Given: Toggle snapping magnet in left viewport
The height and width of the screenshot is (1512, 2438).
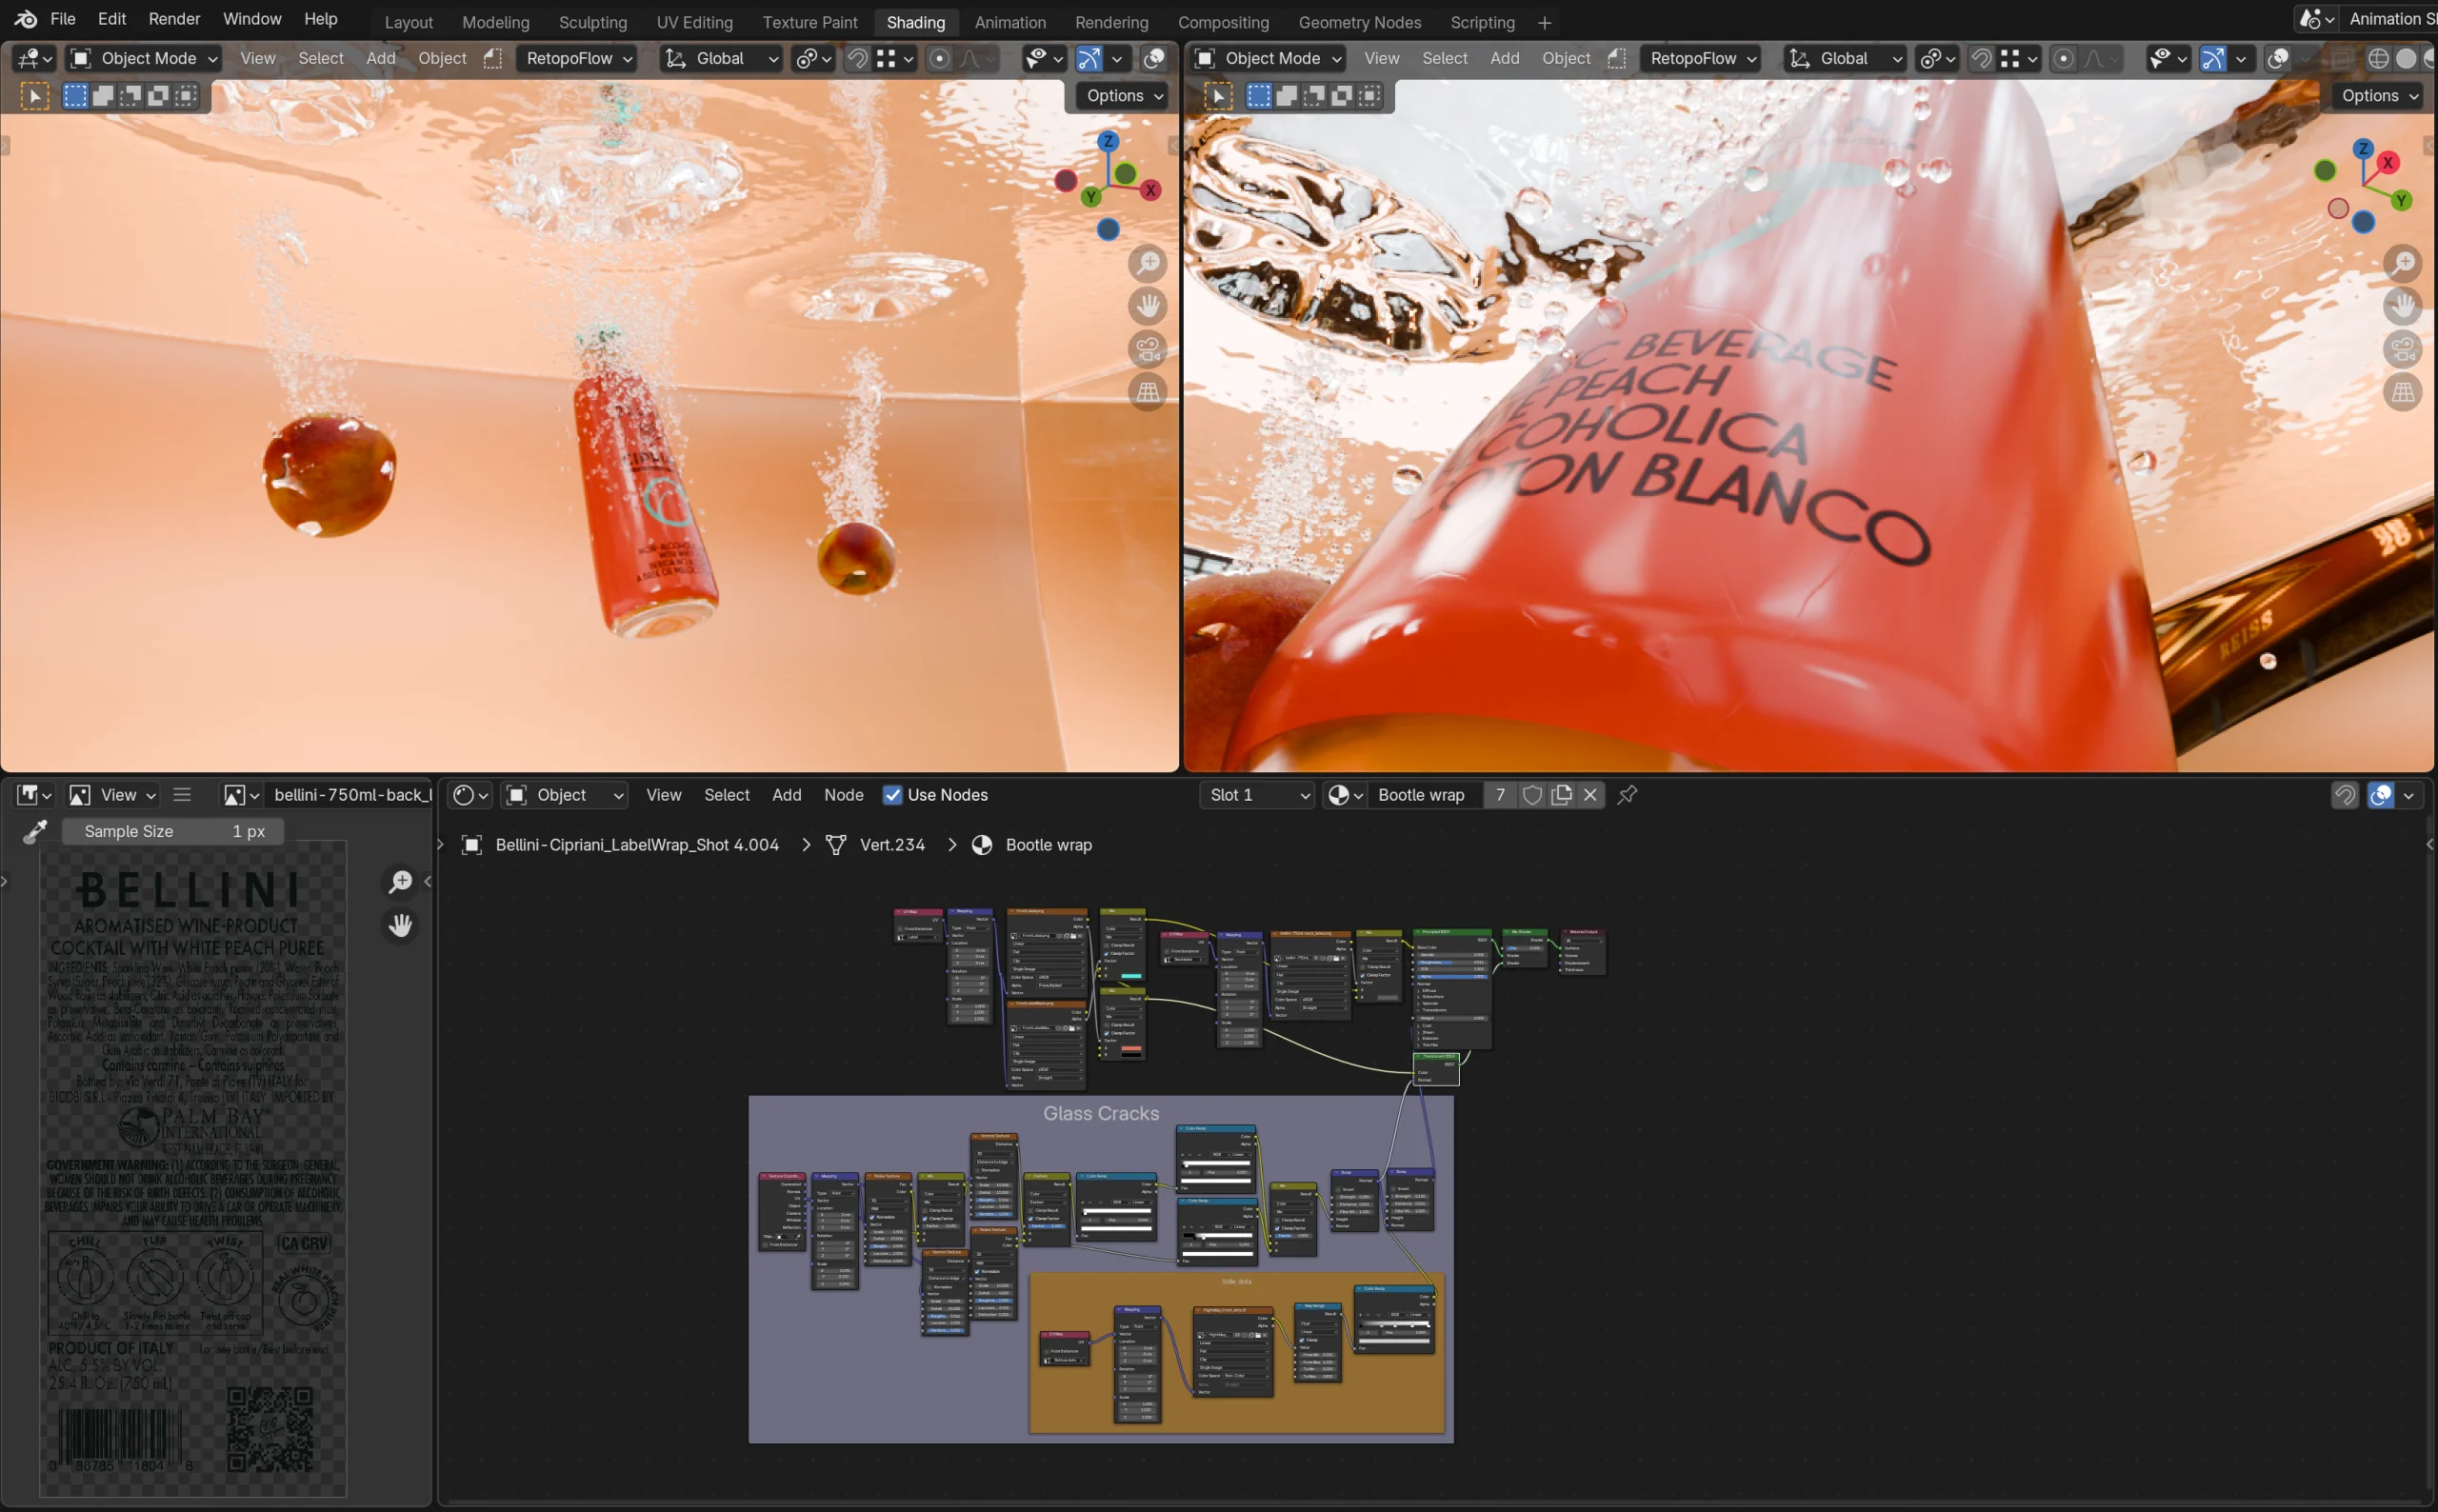Looking at the screenshot, I should 857,58.
